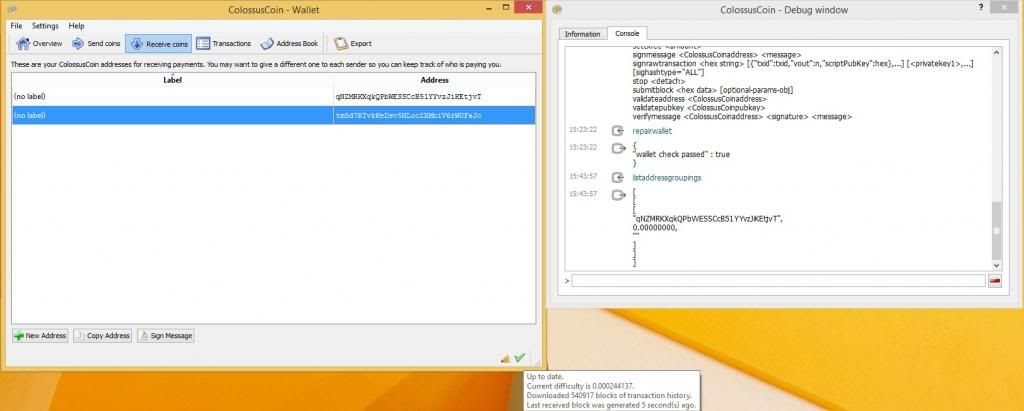Click the 0.00000000 balance value in console
1024x411 pixels.
pos(655,228)
